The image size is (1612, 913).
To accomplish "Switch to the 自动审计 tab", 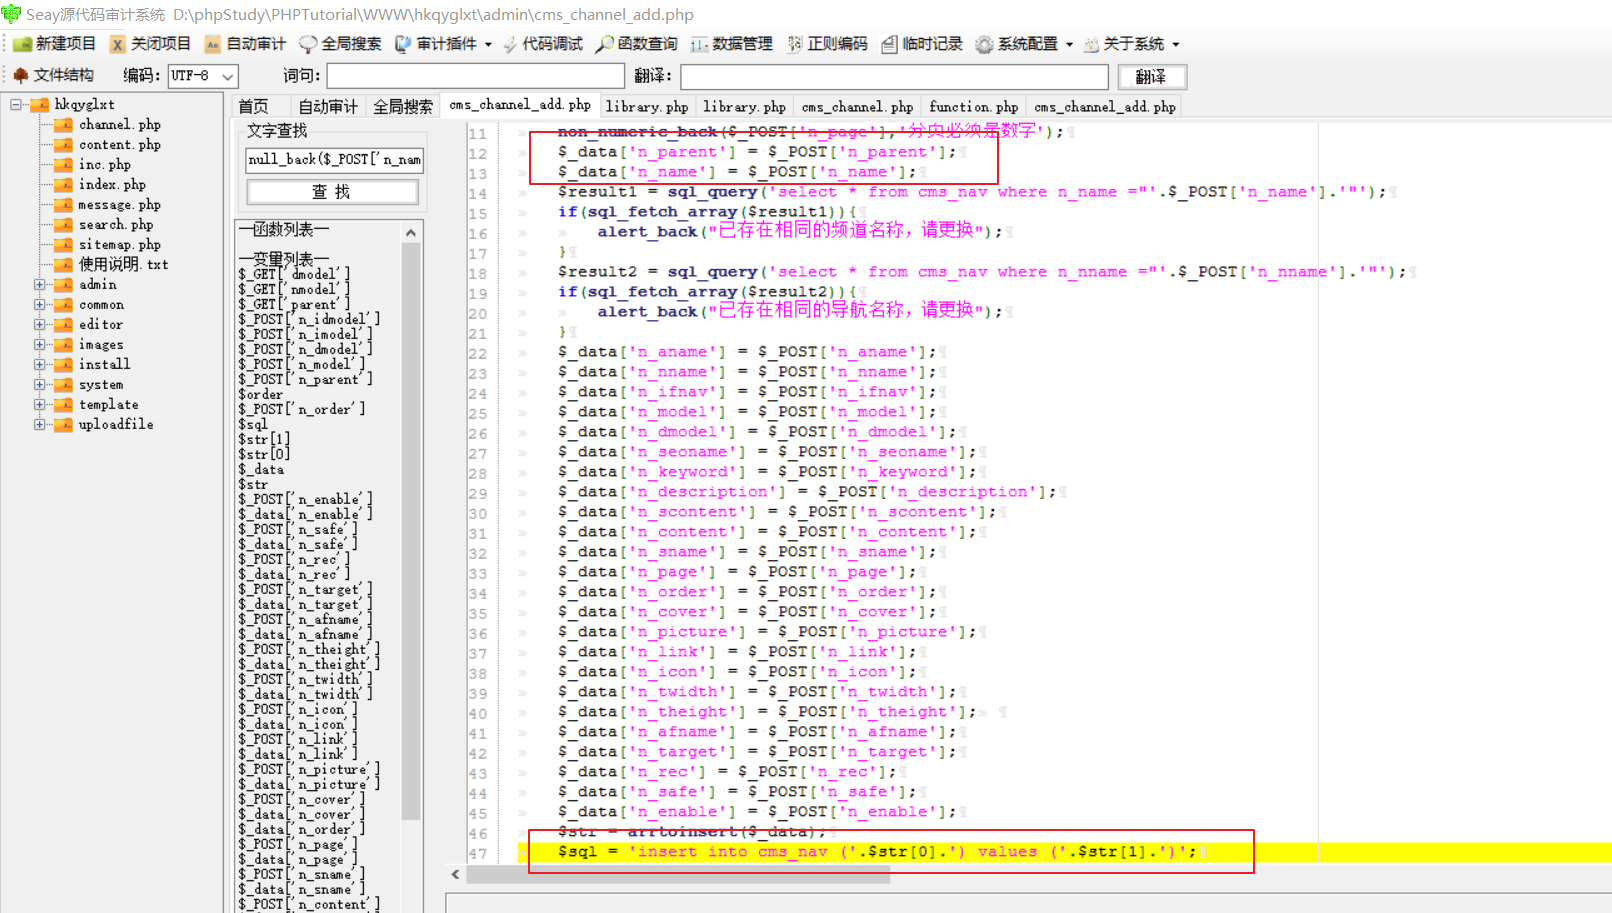I will click(x=328, y=106).
